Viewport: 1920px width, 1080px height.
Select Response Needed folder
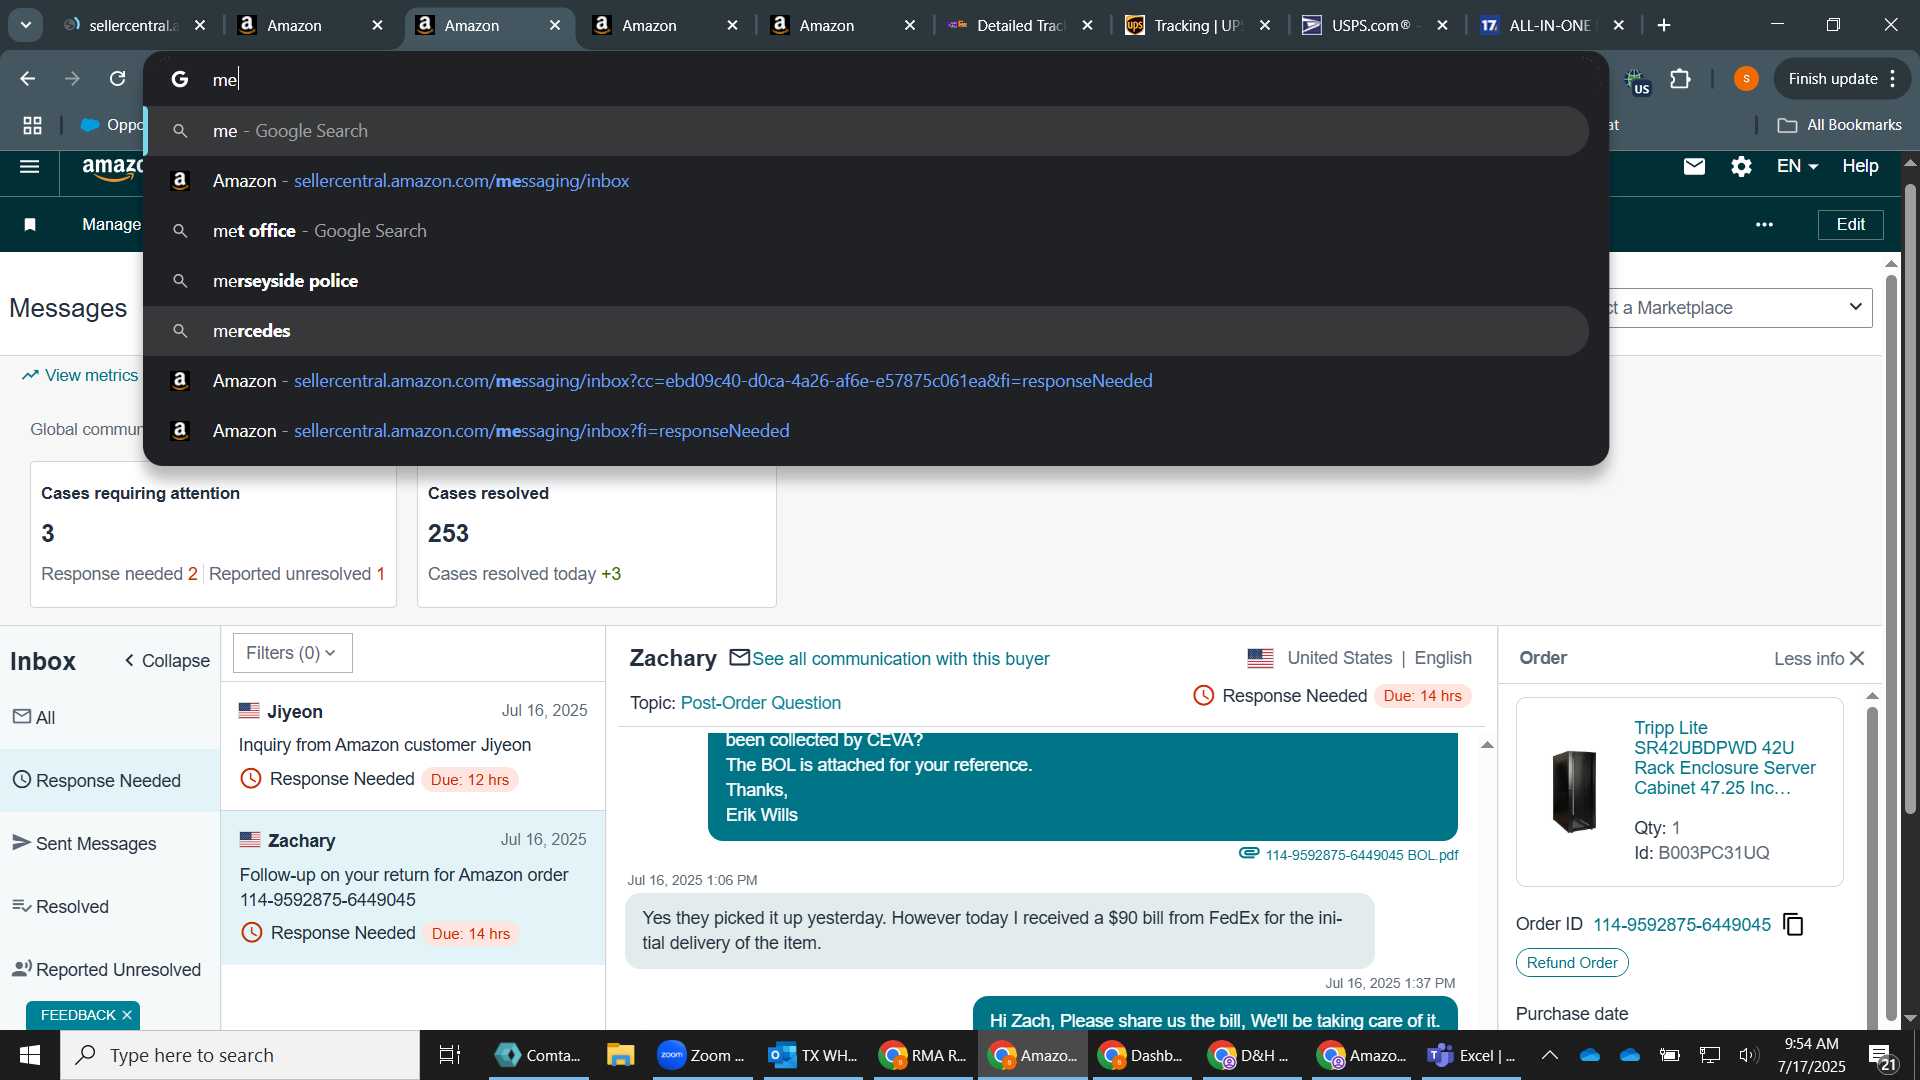110,781
